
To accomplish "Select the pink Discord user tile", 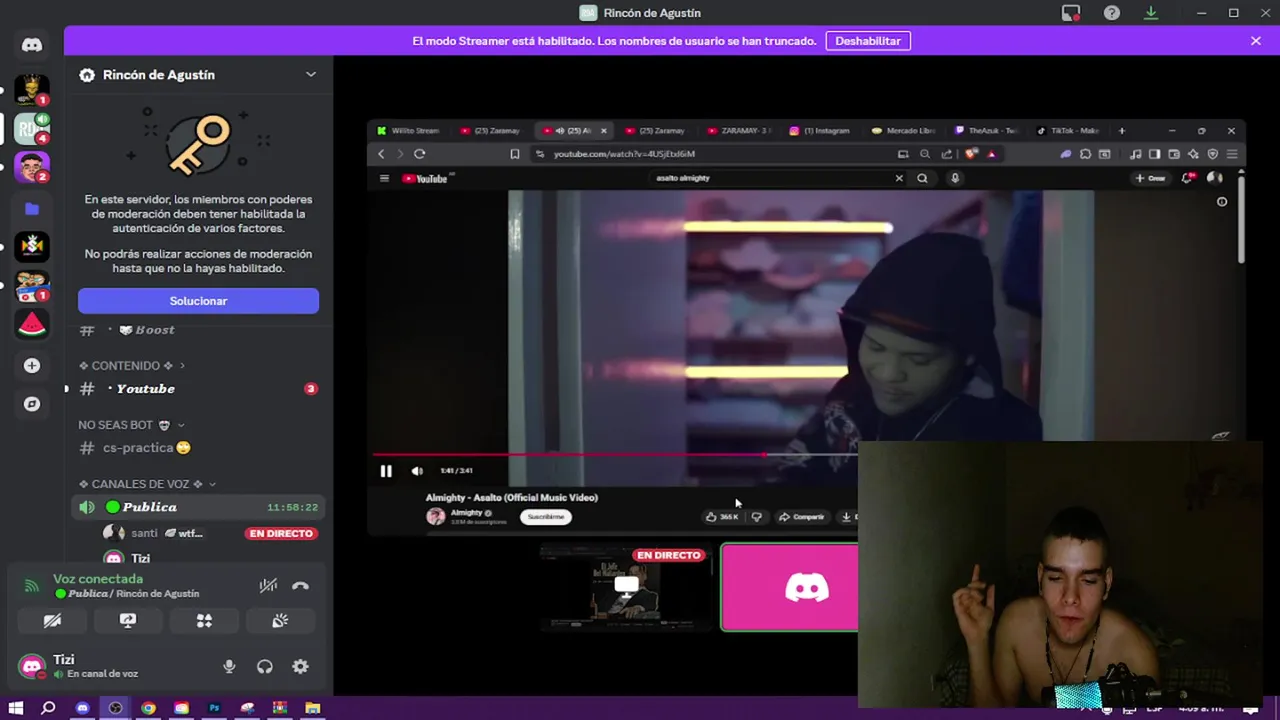I will tap(790, 587).
